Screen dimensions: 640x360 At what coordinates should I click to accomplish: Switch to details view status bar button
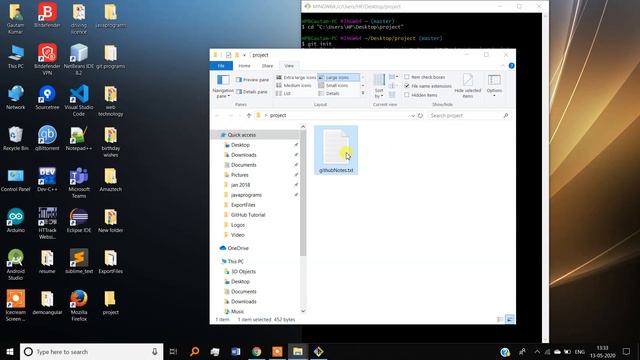click(x=500, y=320)
